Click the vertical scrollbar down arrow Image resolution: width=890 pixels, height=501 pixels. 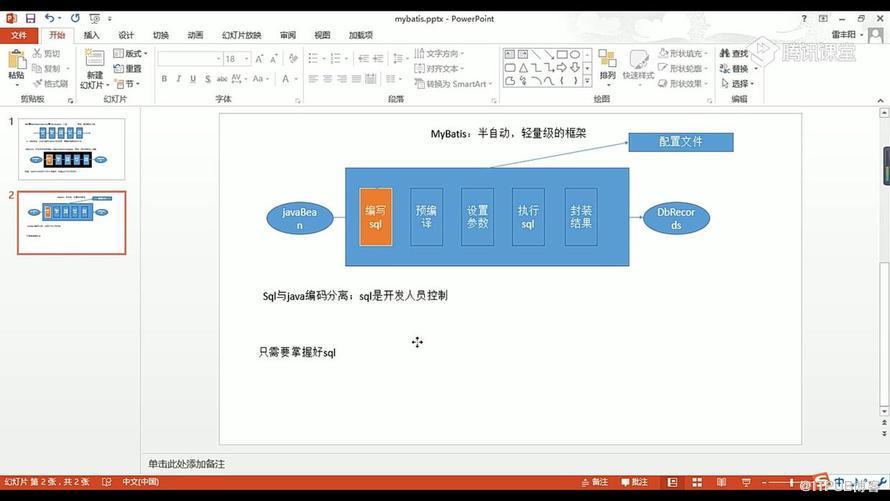[884, 411]
